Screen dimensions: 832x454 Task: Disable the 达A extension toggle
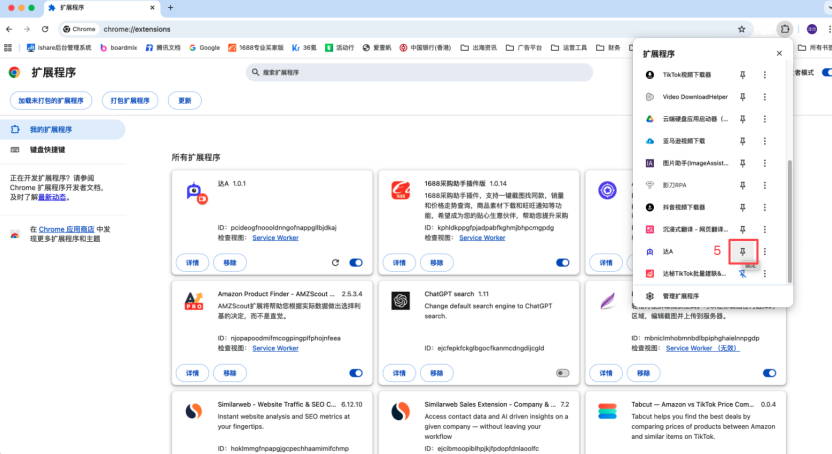point(355,262)
